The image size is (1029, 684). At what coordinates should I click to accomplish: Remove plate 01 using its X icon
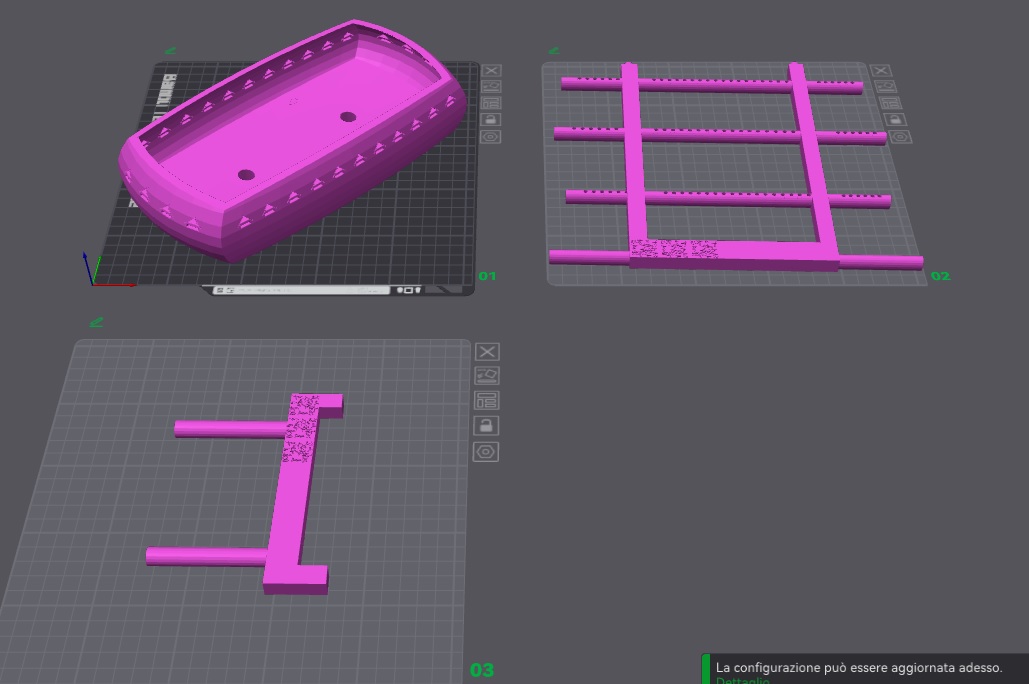click(x=490, y=71)
